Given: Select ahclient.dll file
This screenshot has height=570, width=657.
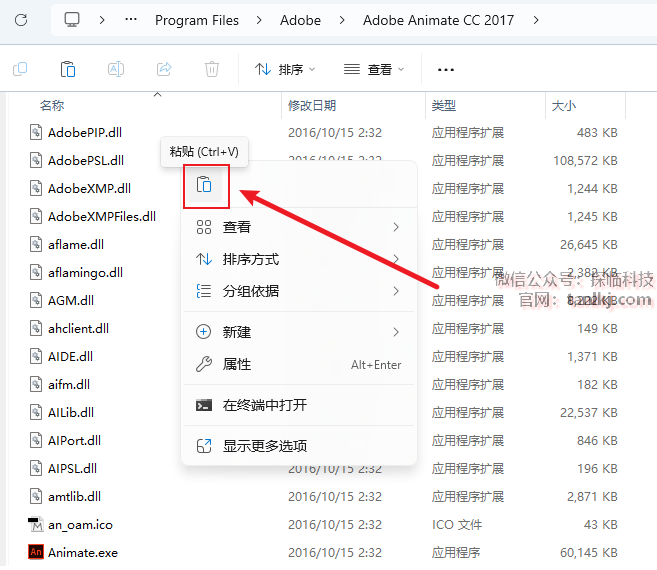Looking at the screenshot, I should (78, 329).
